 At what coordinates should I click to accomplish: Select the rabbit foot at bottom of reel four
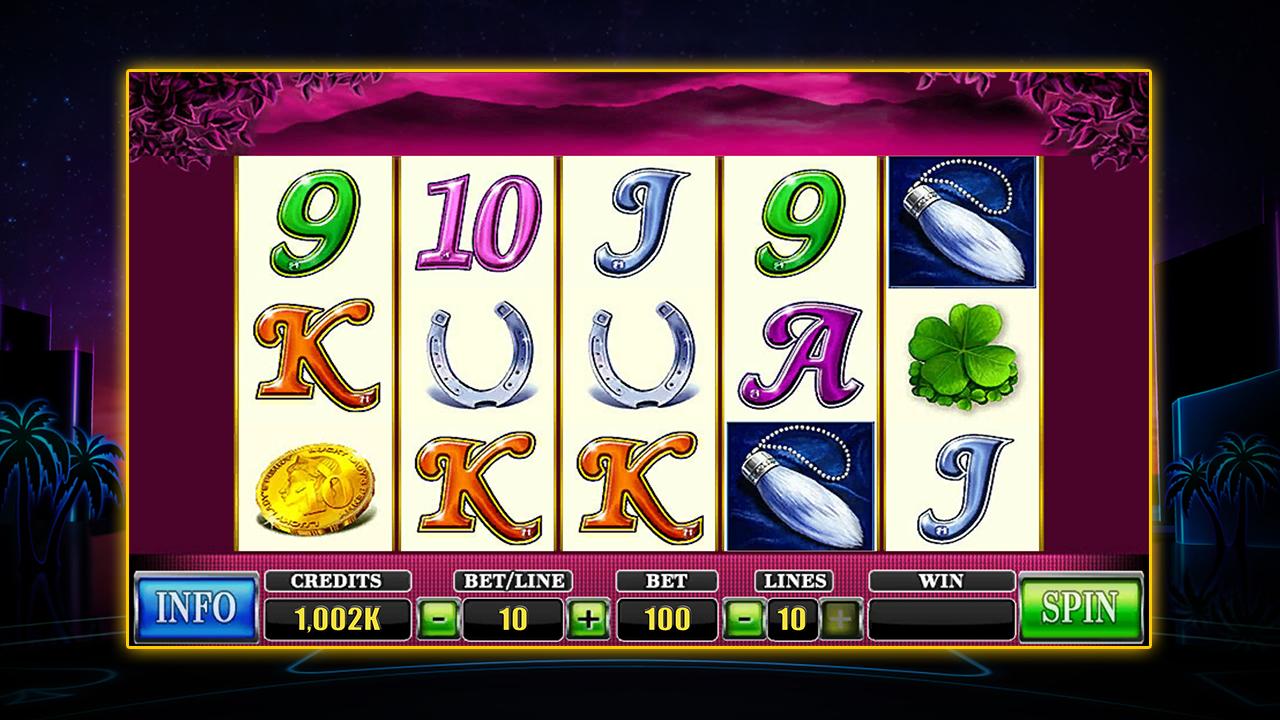tap(801, 486)
